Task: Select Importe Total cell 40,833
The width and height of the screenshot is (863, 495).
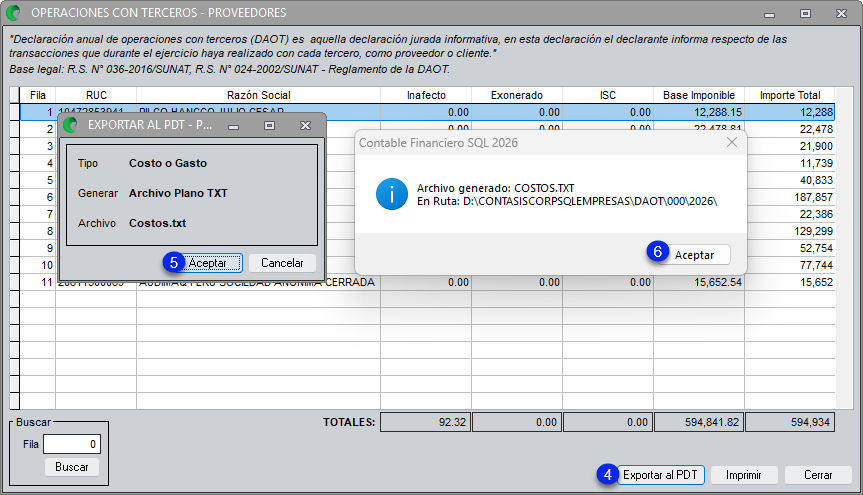Action: pyautogui.click(x=790, y=181)
